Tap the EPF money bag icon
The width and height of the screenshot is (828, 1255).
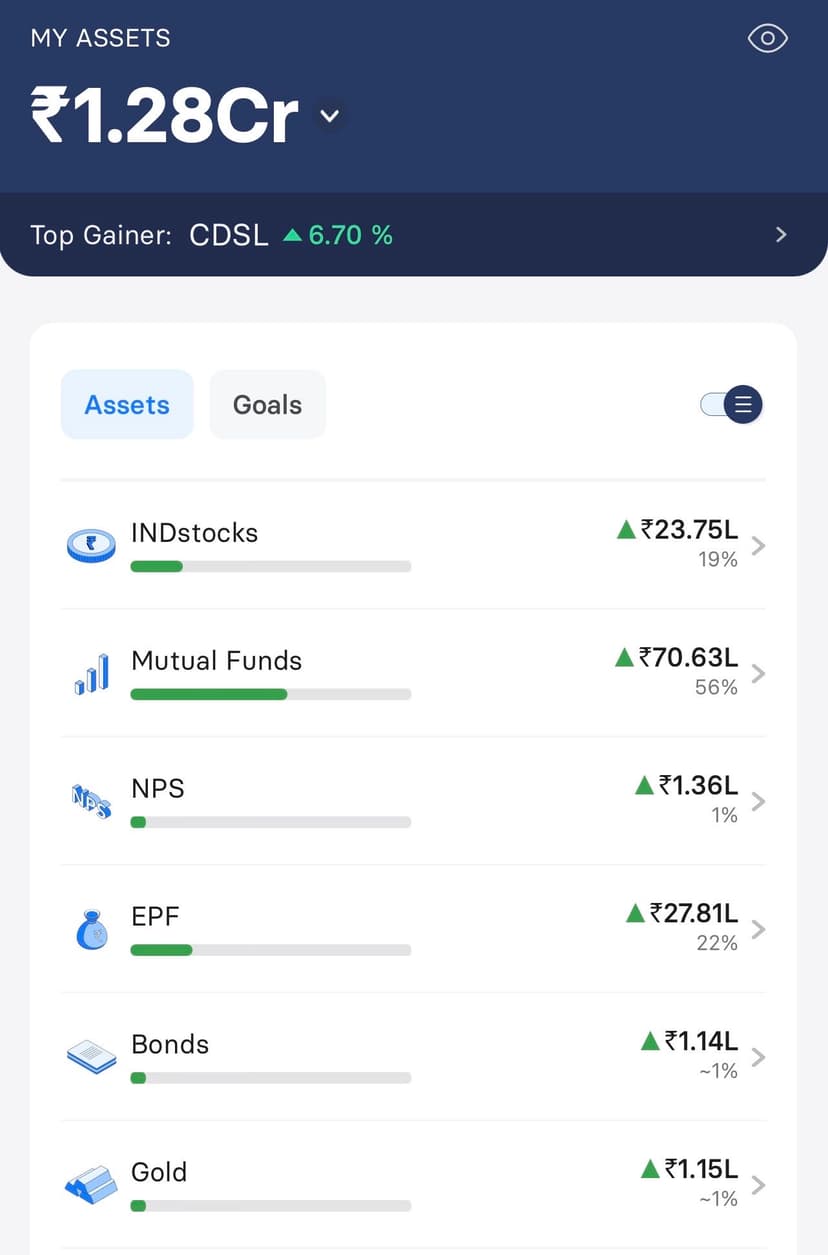(x=92, y=929)
